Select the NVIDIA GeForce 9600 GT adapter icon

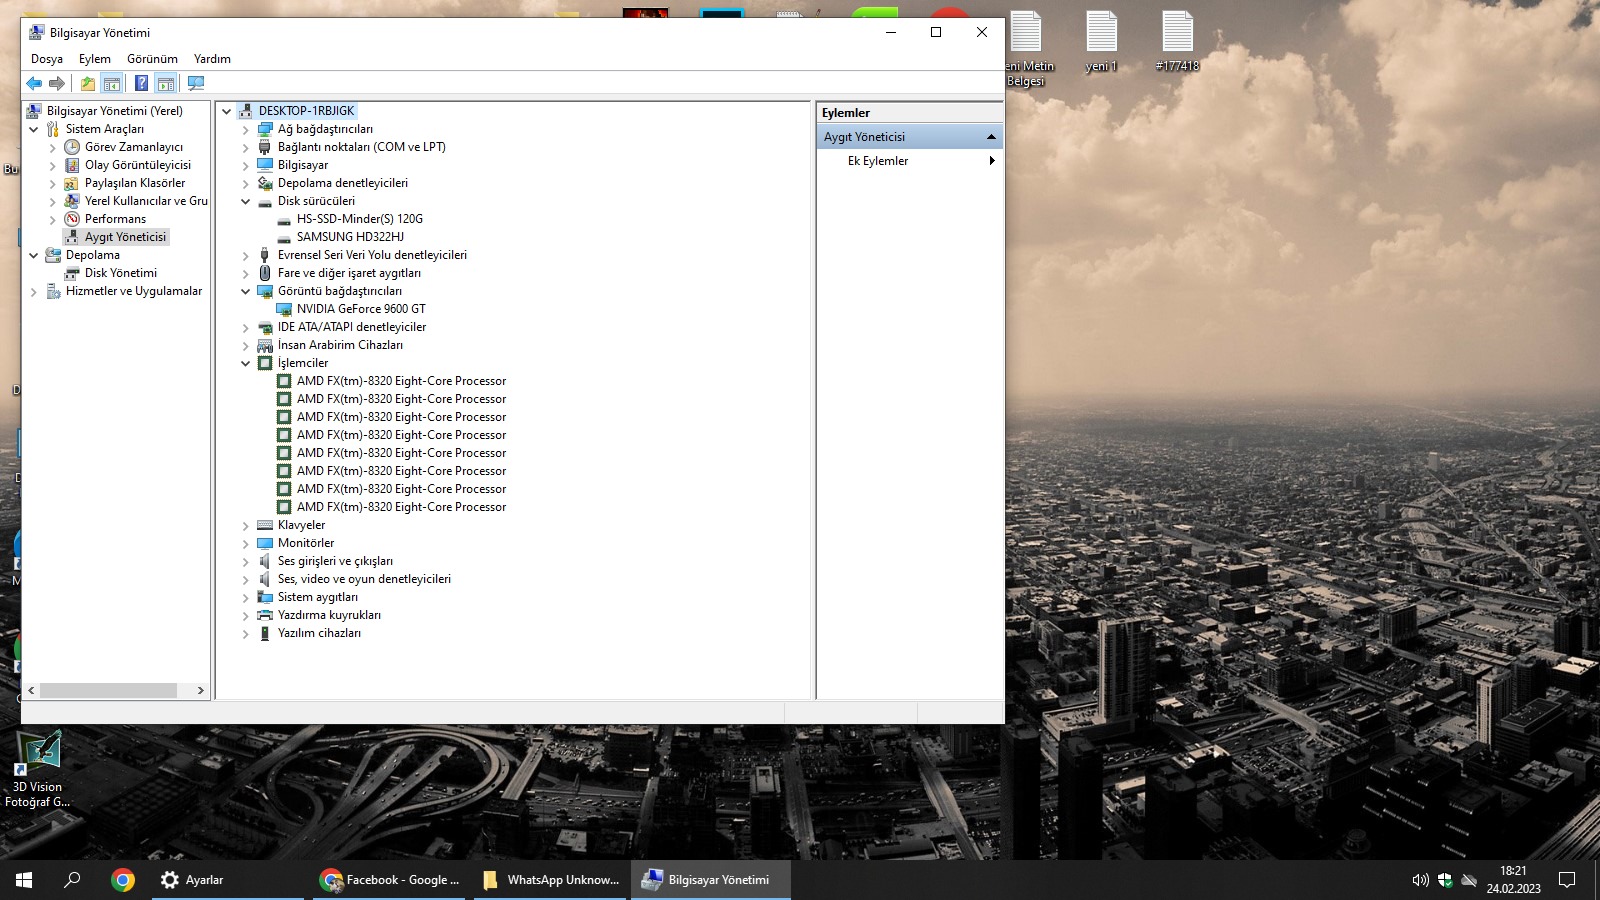(284, 309)
